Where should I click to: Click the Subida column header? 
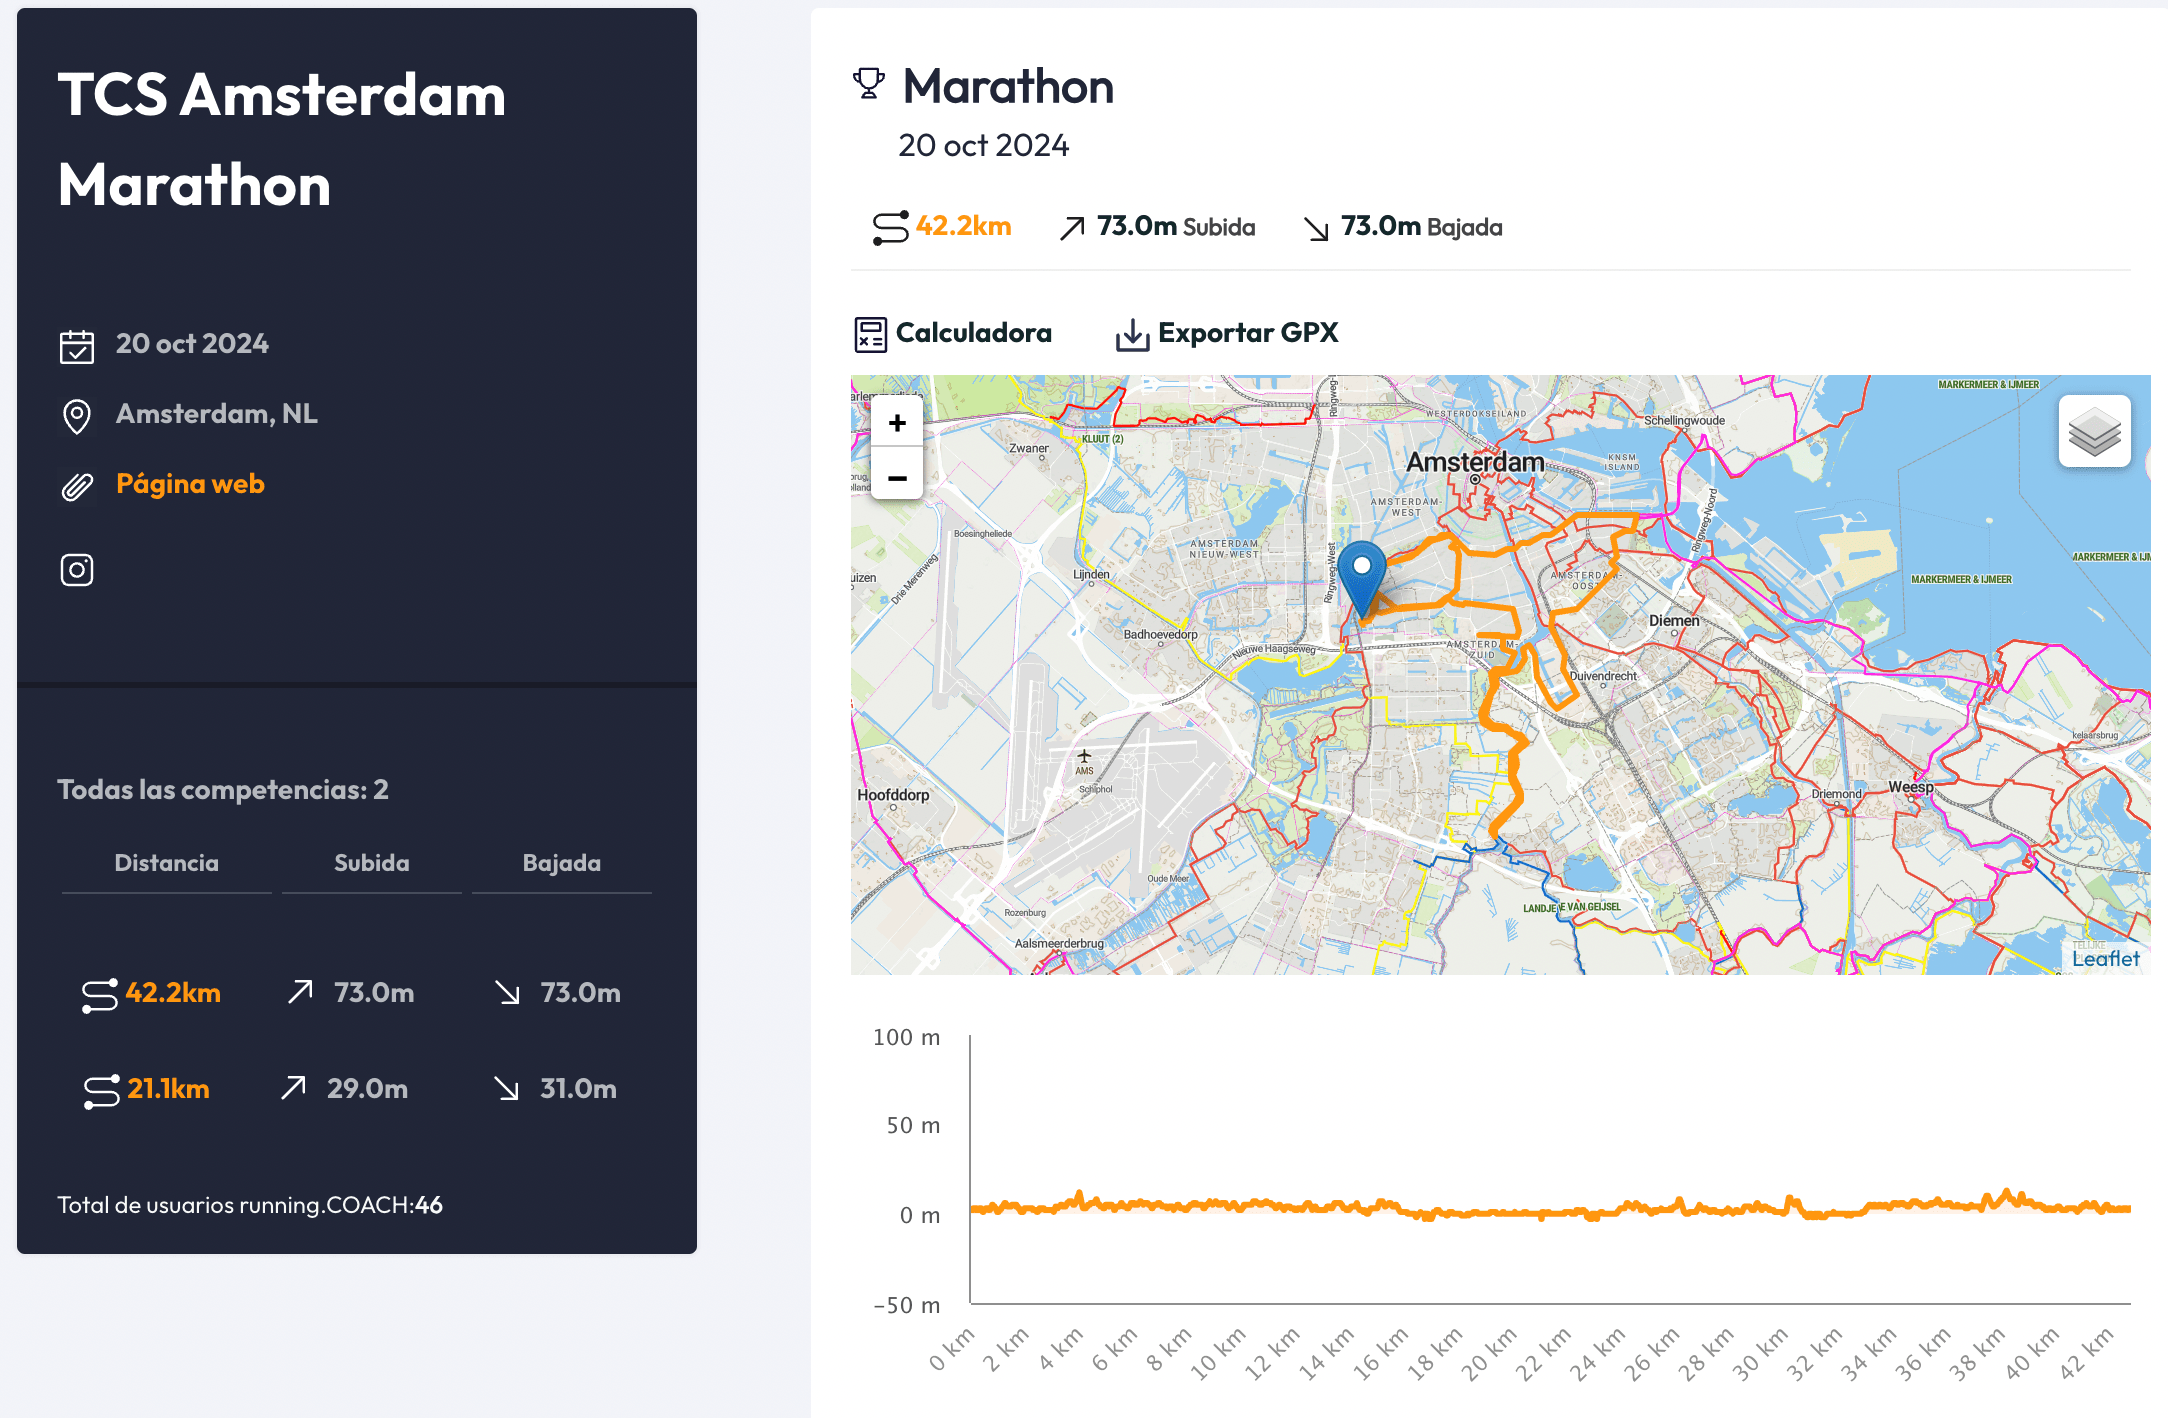click(x=371, y=863)
